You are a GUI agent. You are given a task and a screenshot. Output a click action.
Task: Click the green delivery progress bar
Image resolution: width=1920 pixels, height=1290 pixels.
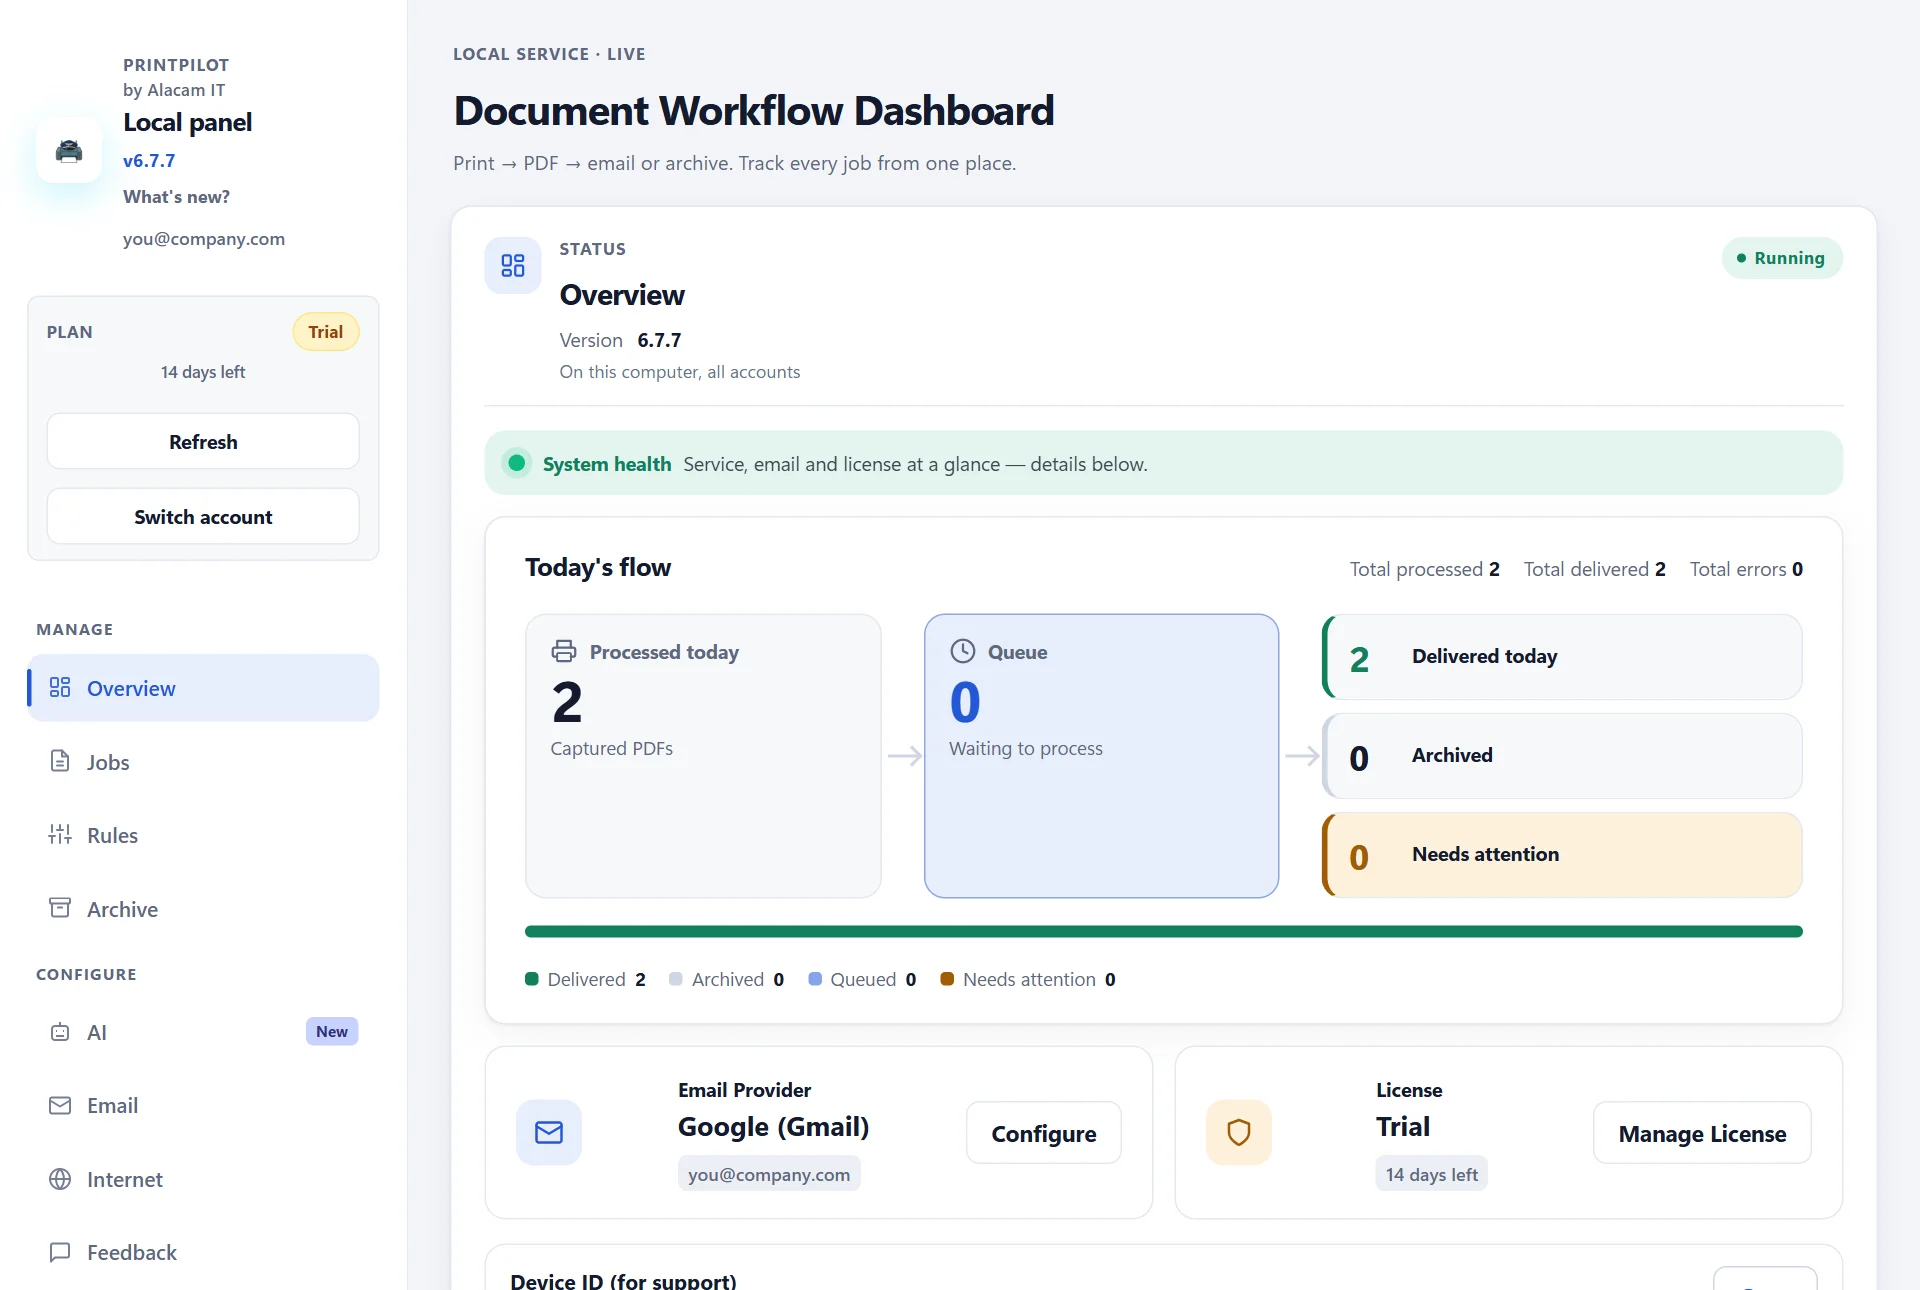(x=1163, y=931)
